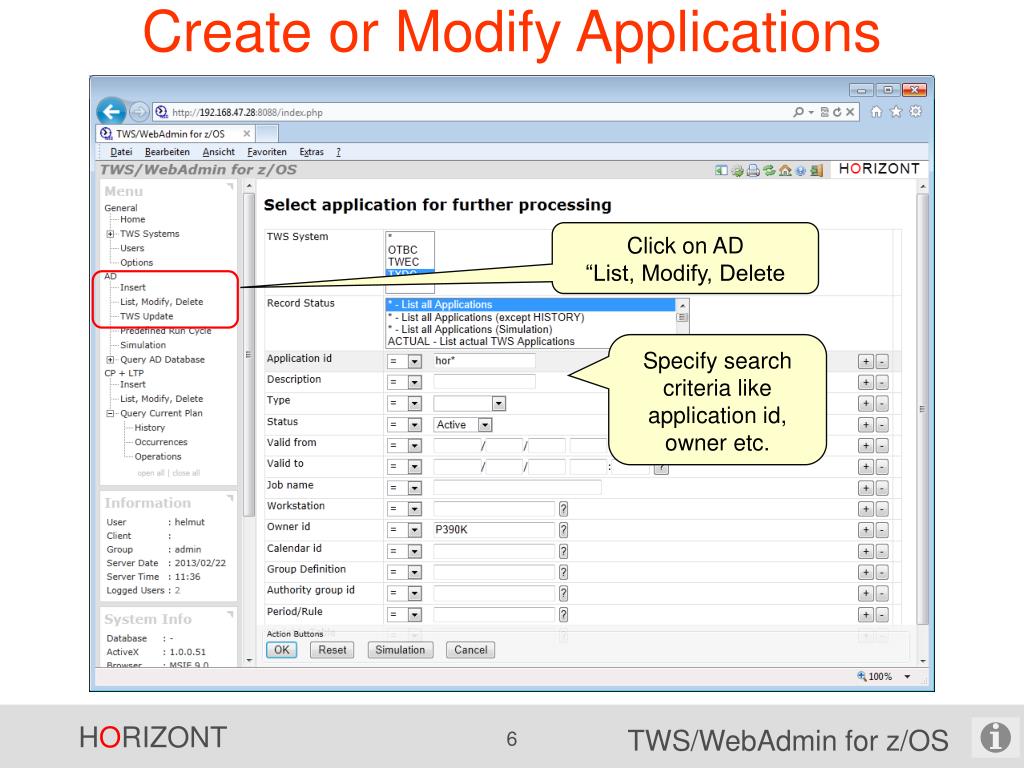Open the Favoriten menu

click(267, 152)
